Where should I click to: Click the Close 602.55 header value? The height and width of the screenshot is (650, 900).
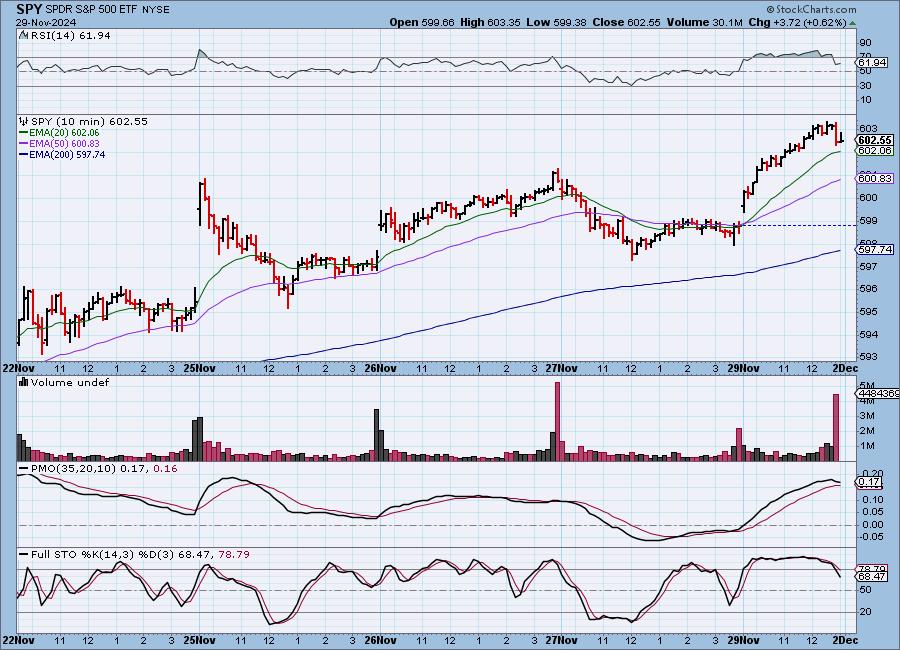point(626,22)
